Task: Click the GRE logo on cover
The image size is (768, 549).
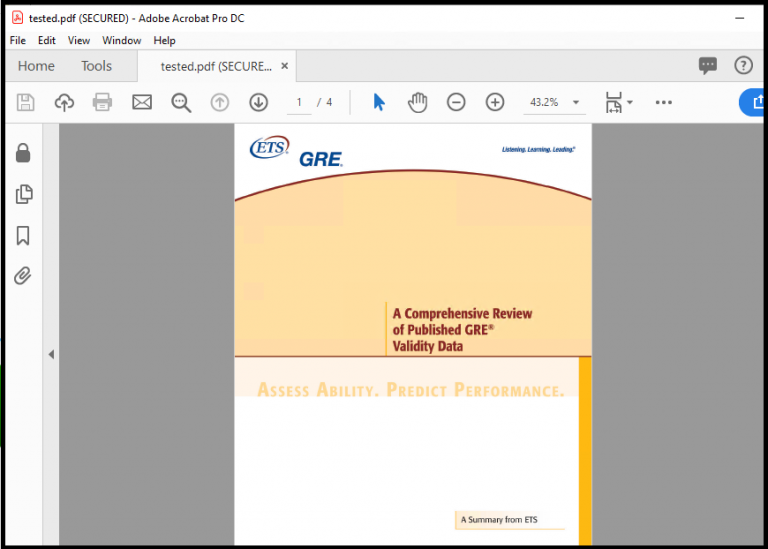Action: coord(321,159)
